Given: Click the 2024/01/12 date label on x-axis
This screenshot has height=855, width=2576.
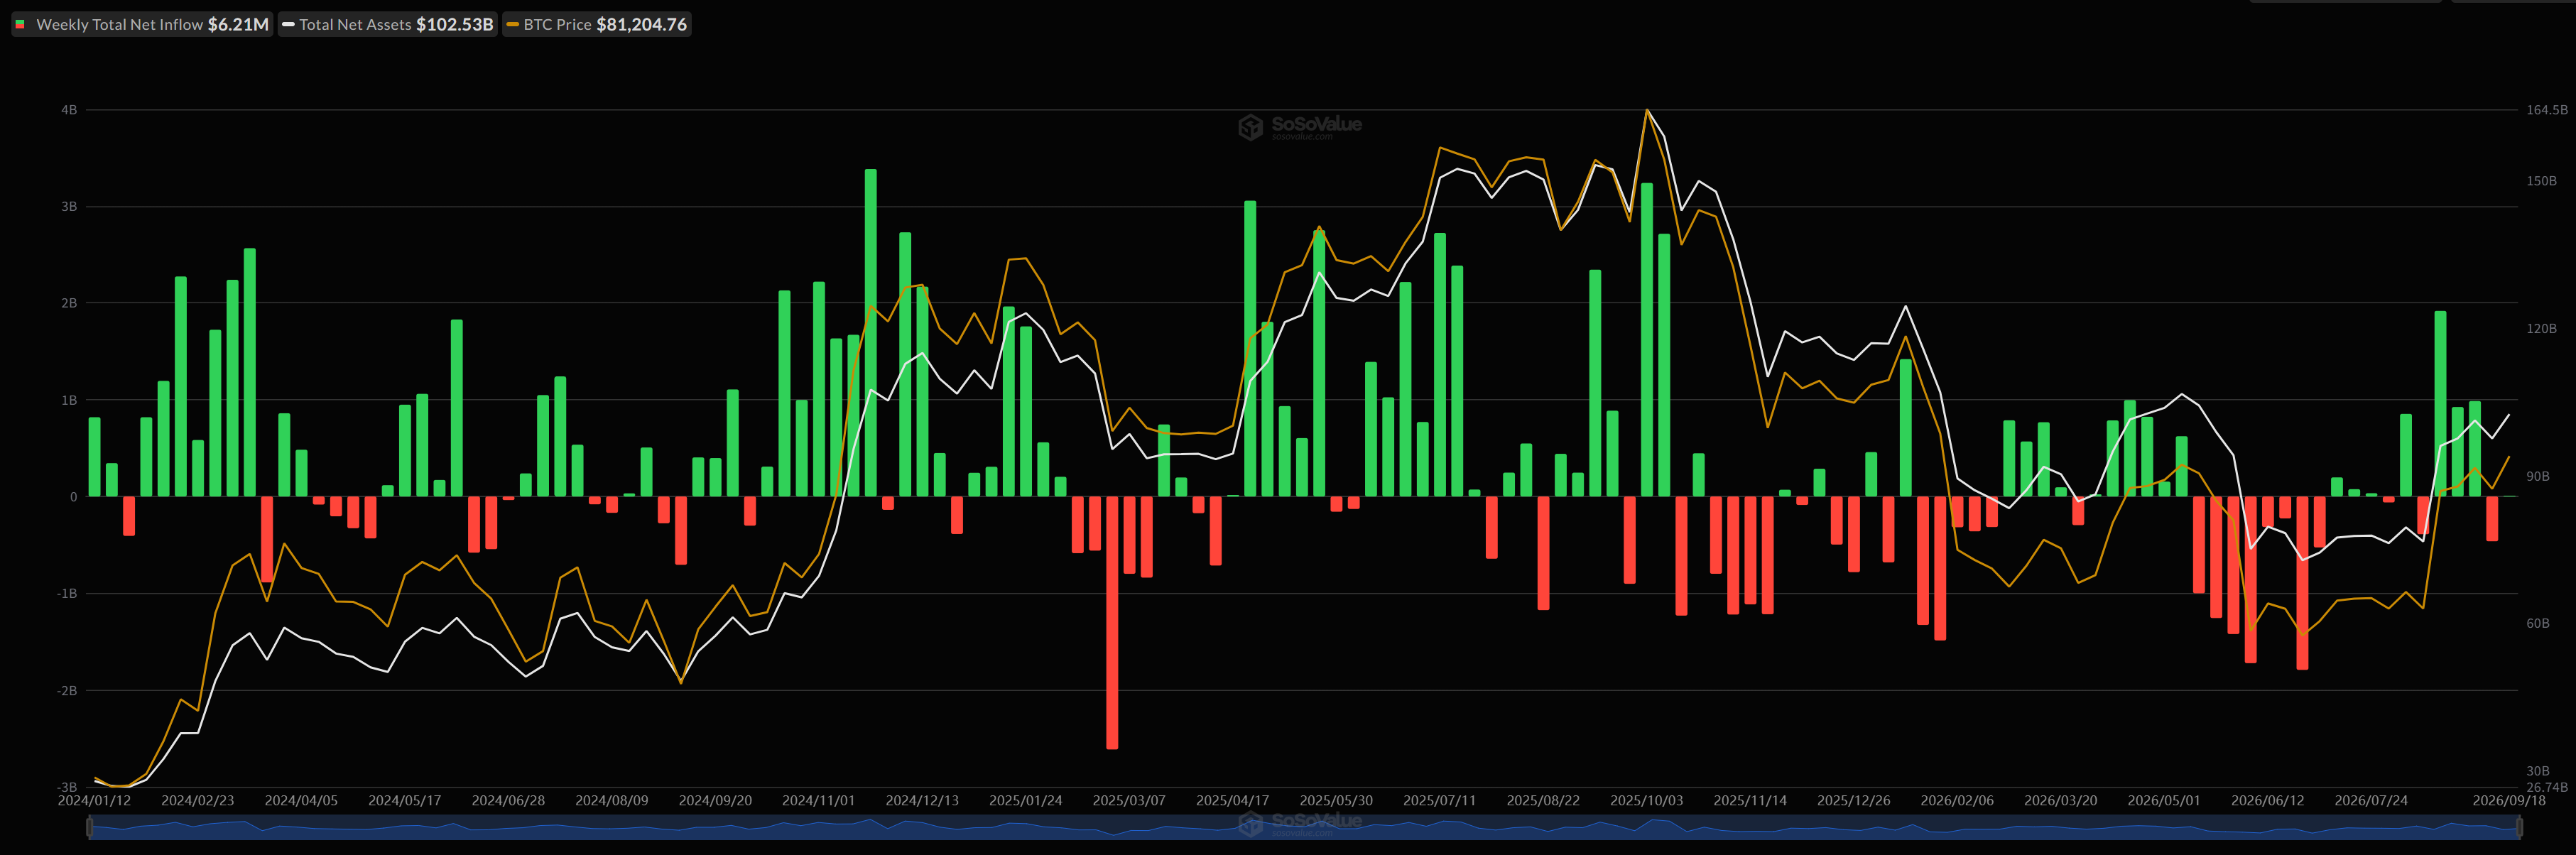Looking at the screenshot, I should (94, 801).
